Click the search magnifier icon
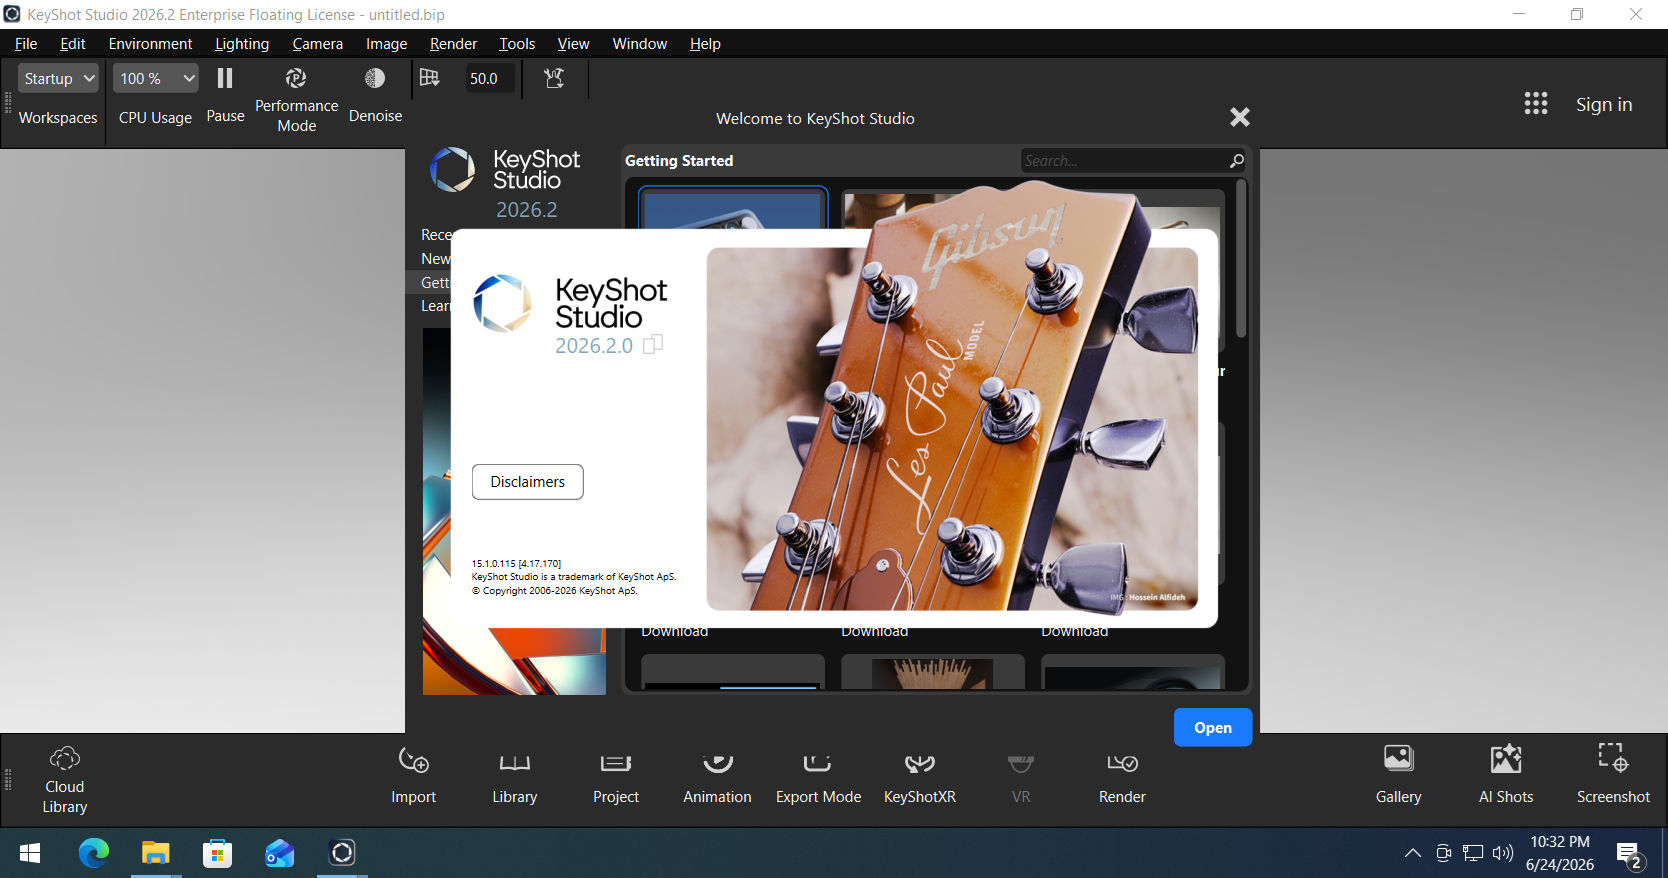This screenshot has height=878, width=1668. 1237,161
